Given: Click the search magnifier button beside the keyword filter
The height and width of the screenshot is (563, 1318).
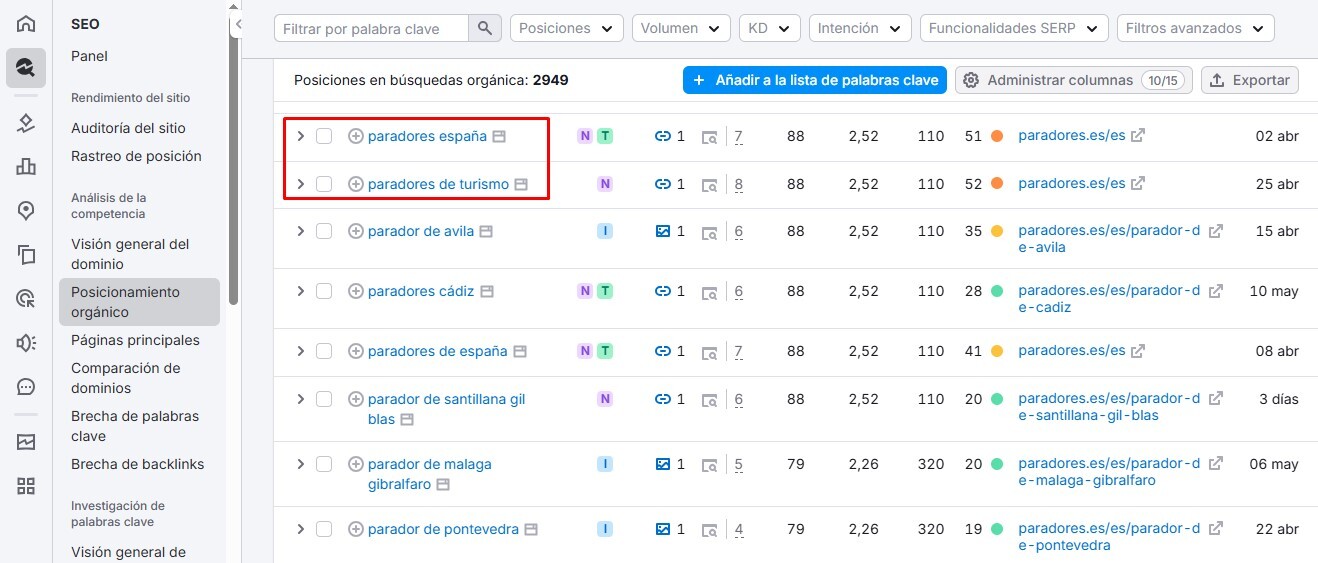Looking at the screenshot, I should point(484,28).
